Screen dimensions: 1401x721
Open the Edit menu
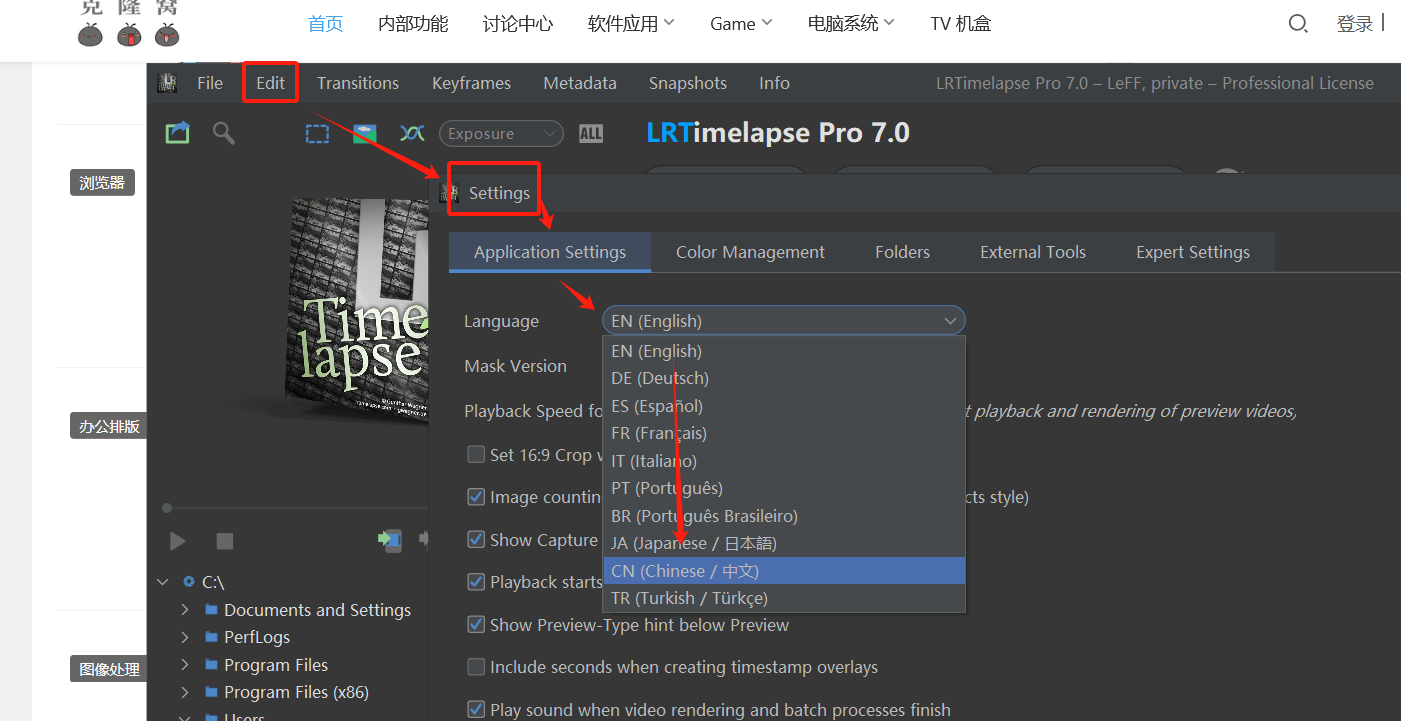pyautogui.click(x=270, y=83)
